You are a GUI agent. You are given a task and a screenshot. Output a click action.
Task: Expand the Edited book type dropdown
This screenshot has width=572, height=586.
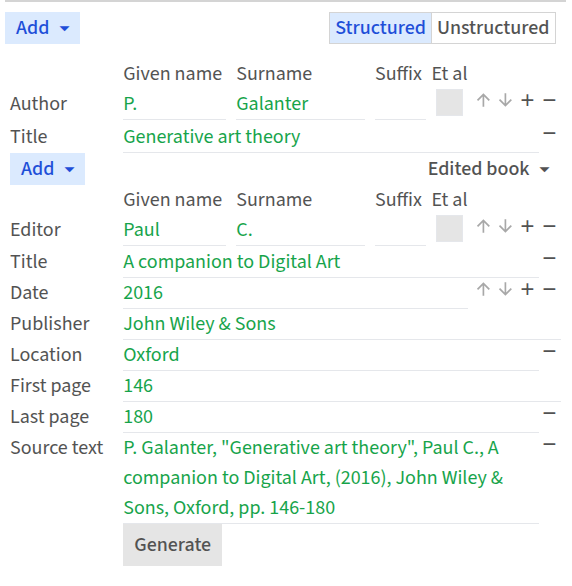click(x=489, y=169)
